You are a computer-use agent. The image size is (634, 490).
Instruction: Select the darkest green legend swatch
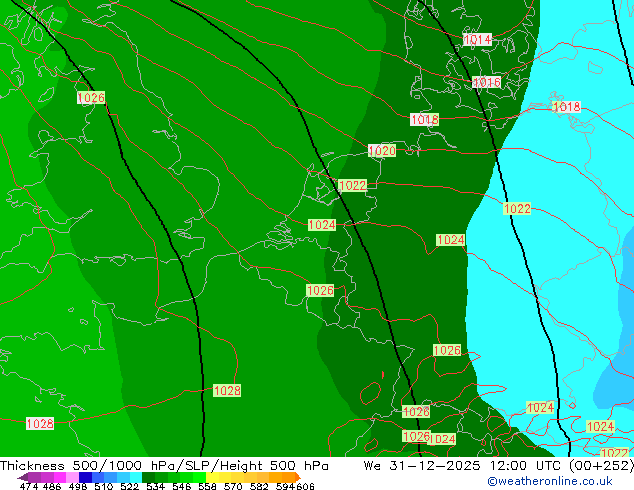(x=148, y=477)
